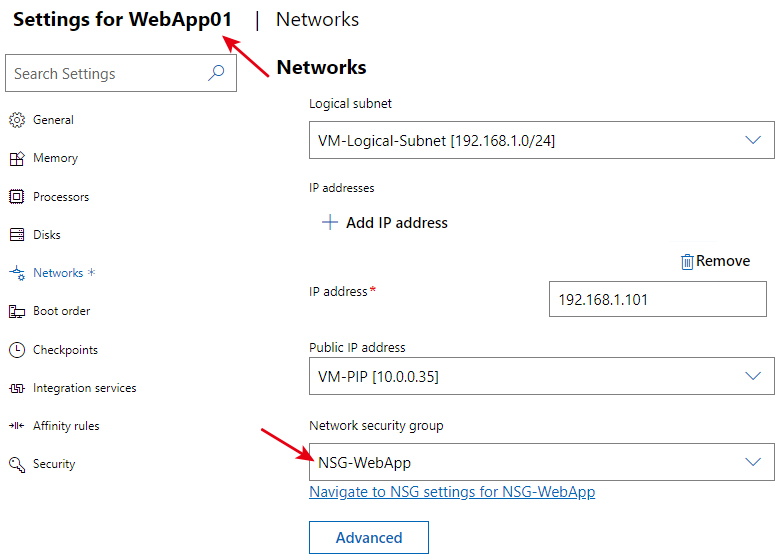Click the General gear icon
Image resolution: width=783 pixels, height=560 pixels.
17,120
